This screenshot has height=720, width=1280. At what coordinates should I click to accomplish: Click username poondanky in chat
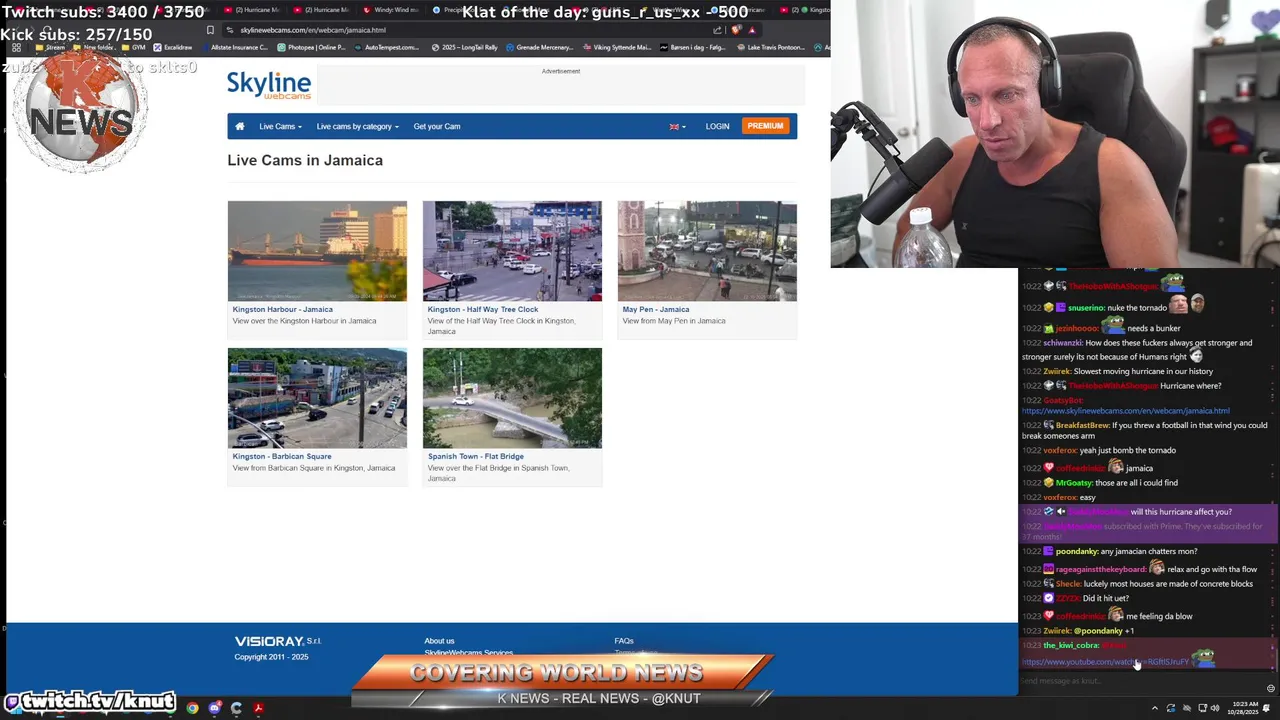(x=1077, y=552)
